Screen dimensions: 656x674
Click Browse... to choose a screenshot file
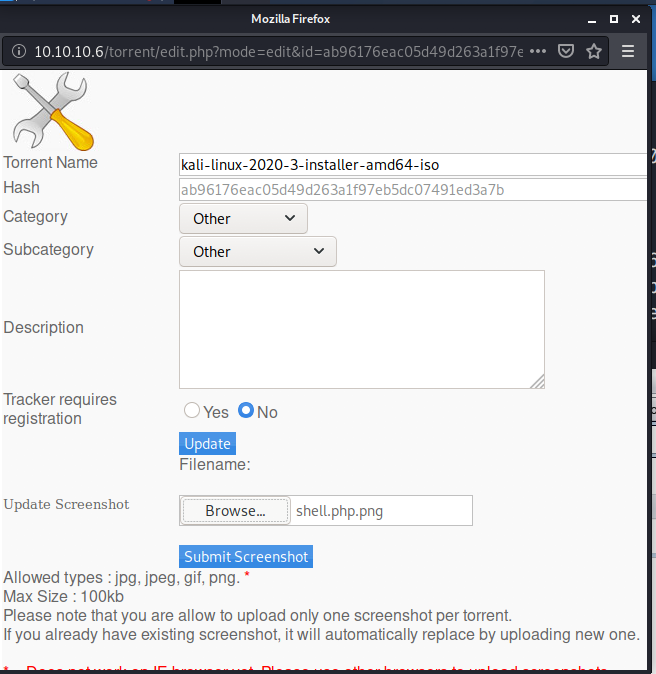pos(235,511)
